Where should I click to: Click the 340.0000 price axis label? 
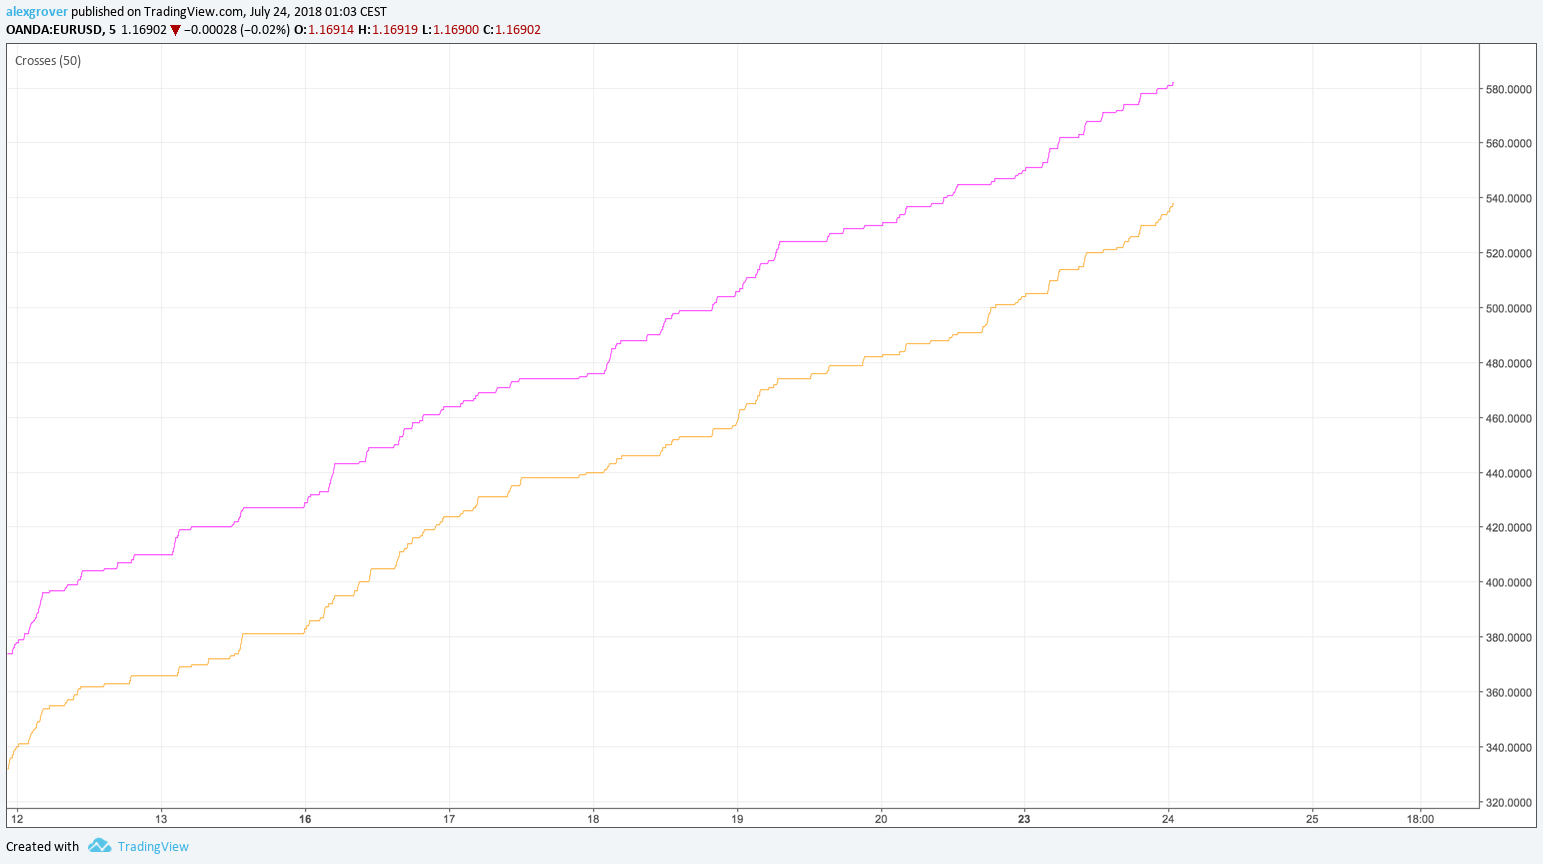pos(1509,748)
